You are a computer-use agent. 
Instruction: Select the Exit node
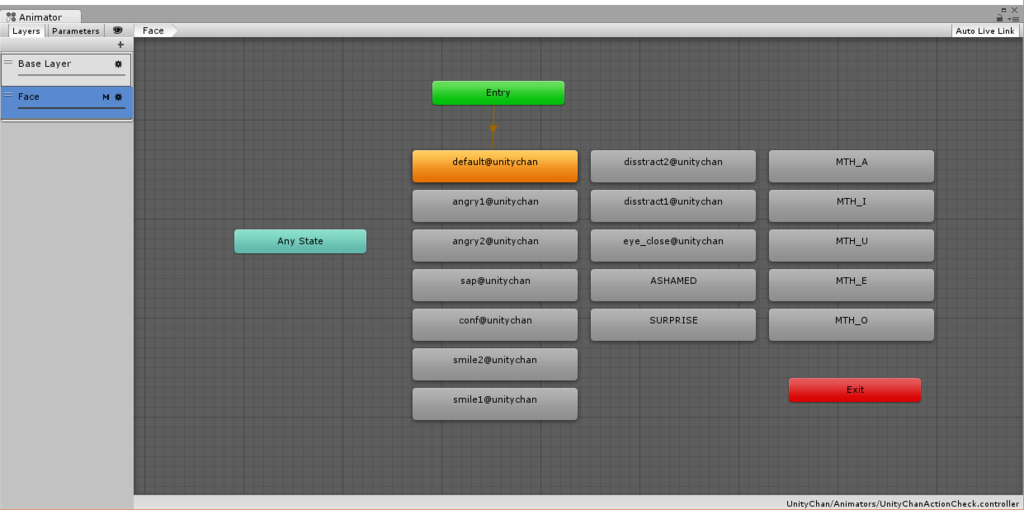[855, 390]
